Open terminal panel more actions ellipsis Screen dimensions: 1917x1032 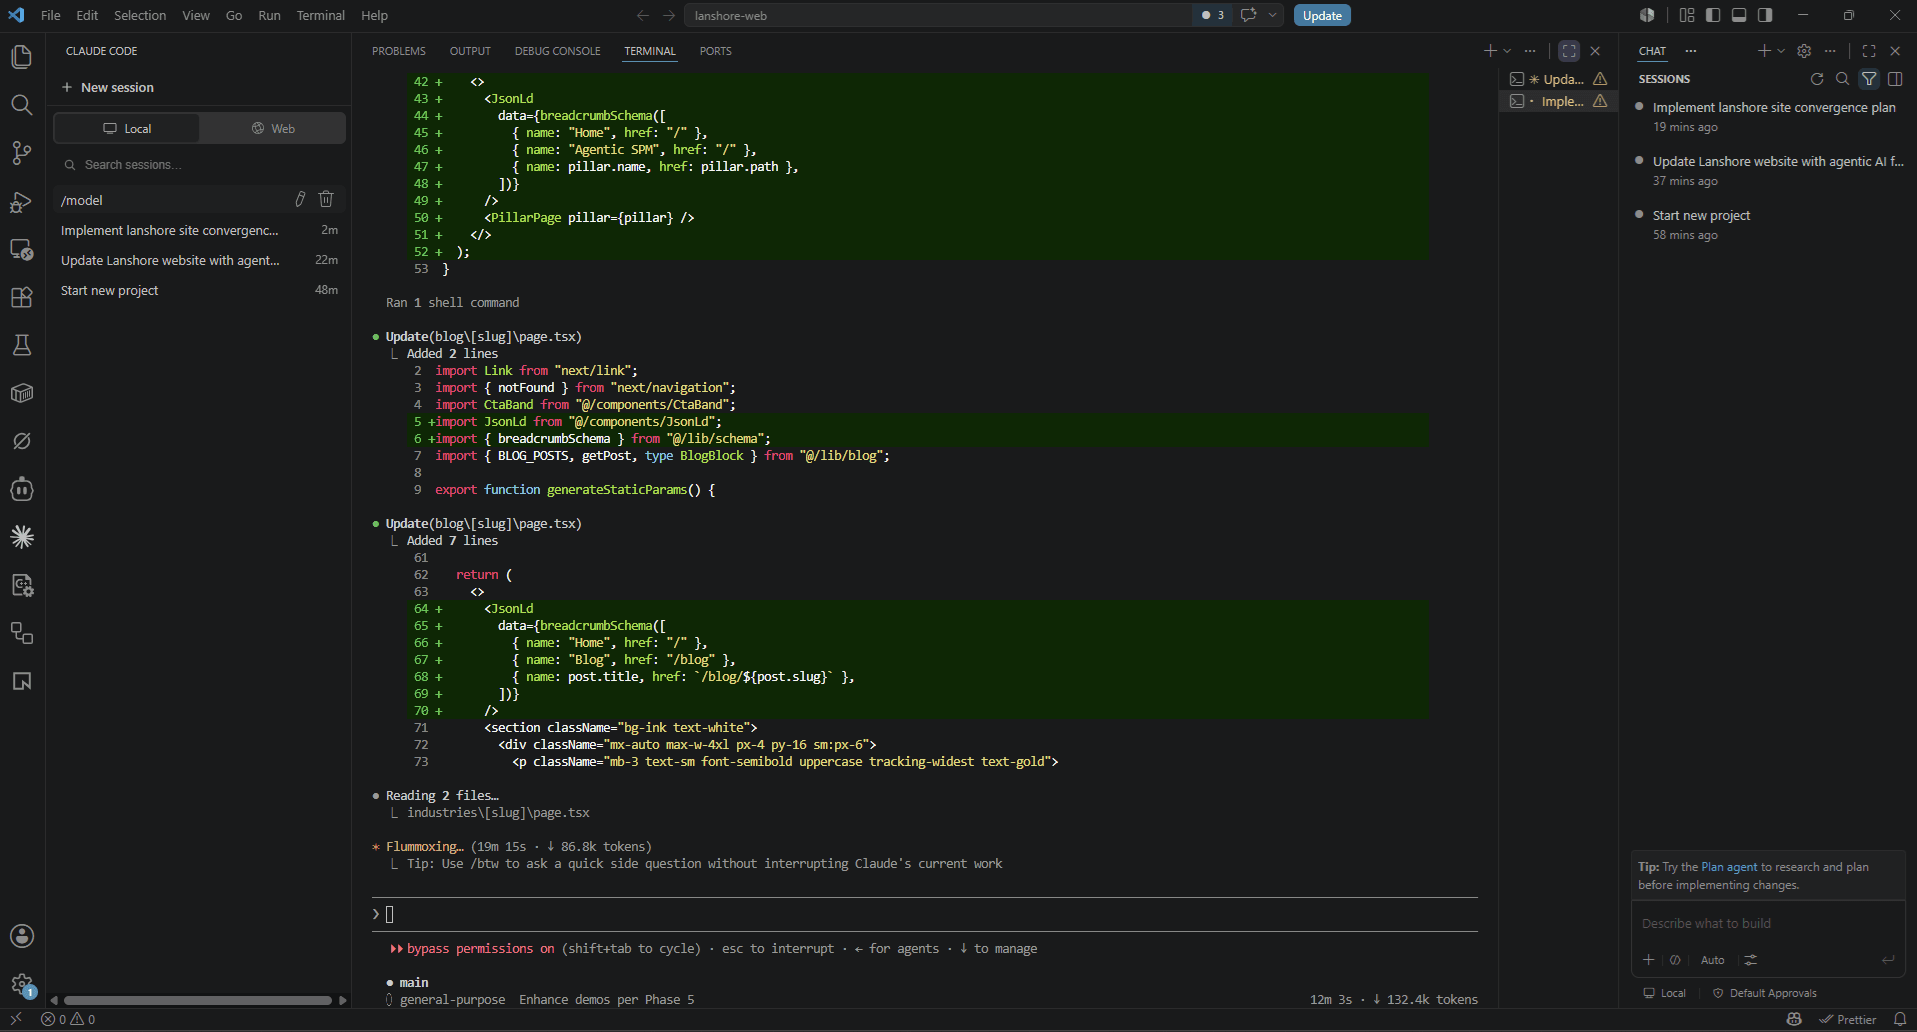1530,51
